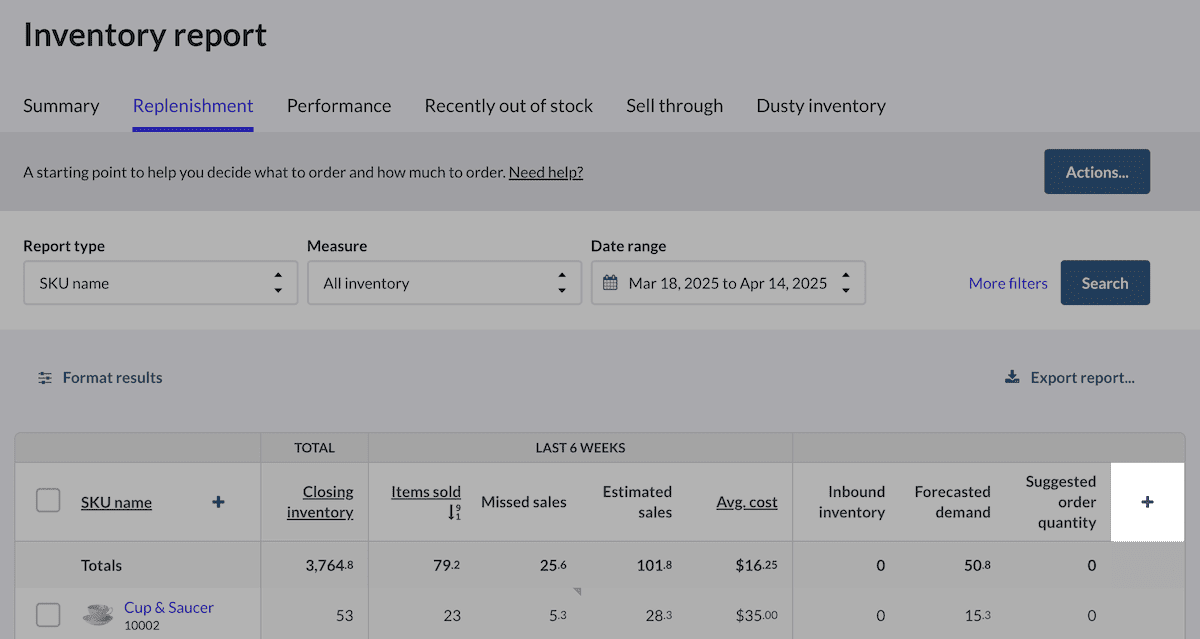Open the More filters link

pyautogui.click(x=1008, y=283)
